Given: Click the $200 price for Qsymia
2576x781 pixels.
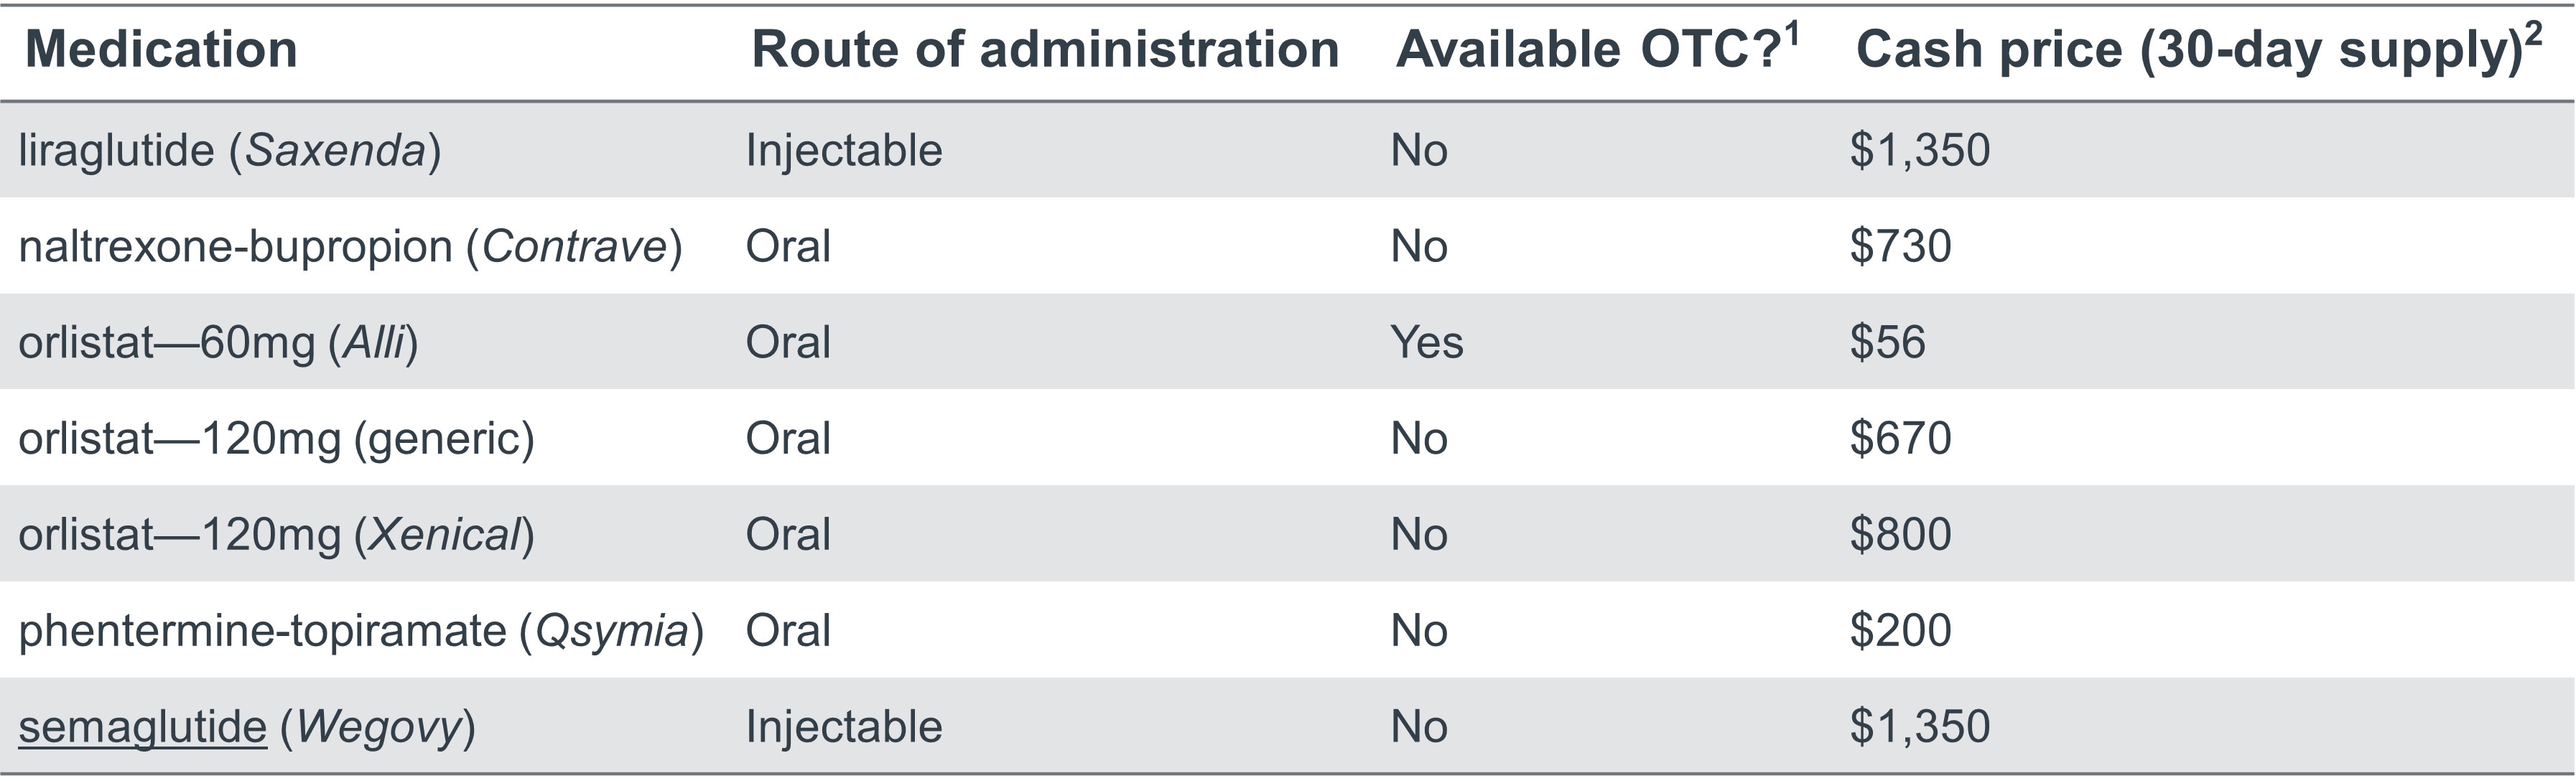Looking at the screenshot, I should 1900,631.
